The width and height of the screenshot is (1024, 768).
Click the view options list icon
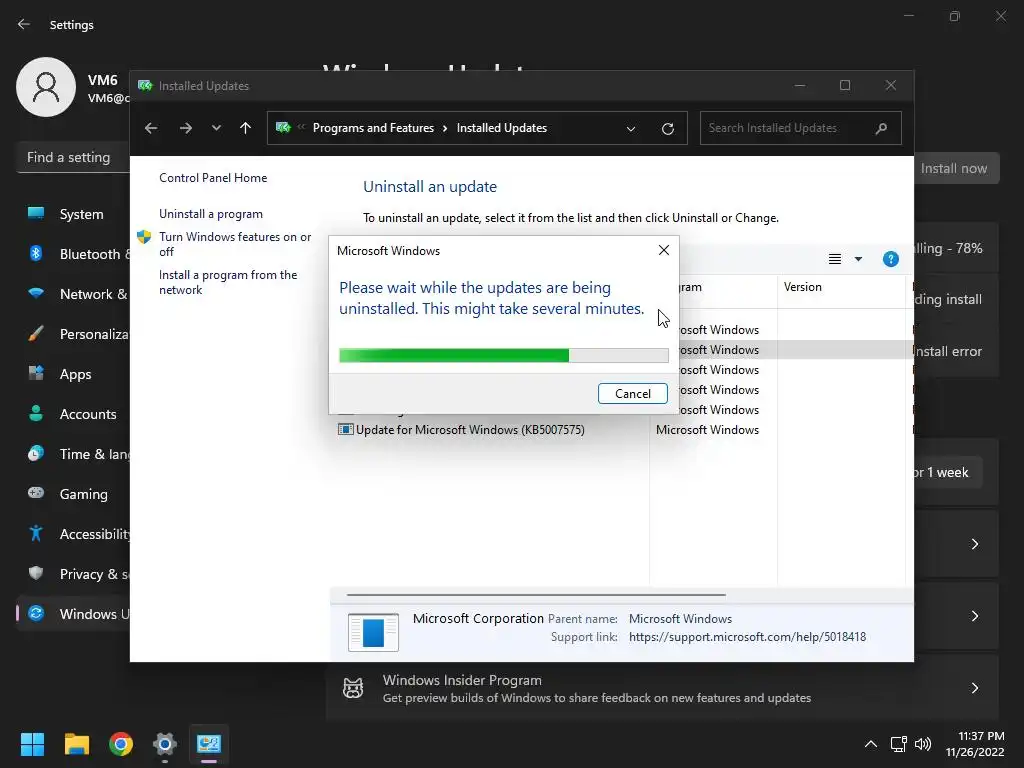pos(835,259)
